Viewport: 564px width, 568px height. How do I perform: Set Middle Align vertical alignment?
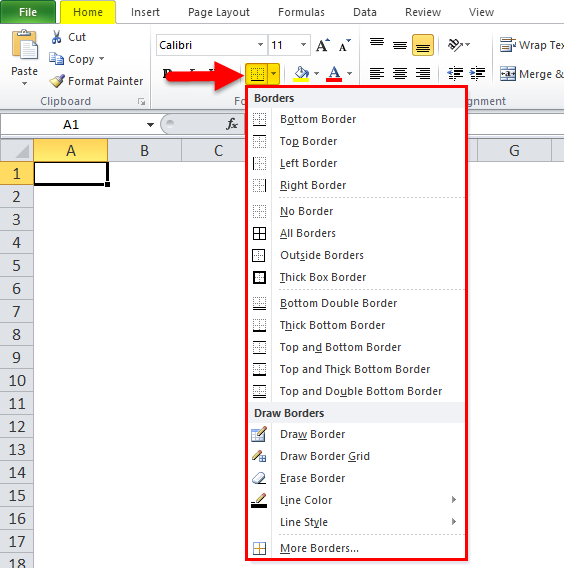point(400,45)
